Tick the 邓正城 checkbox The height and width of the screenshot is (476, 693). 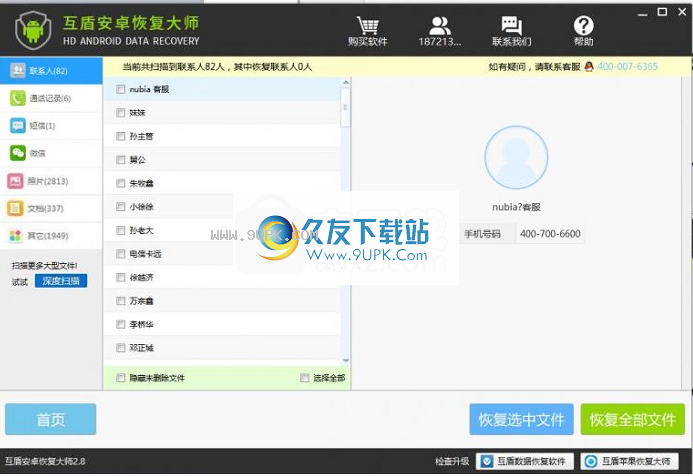tap(121, 348)
